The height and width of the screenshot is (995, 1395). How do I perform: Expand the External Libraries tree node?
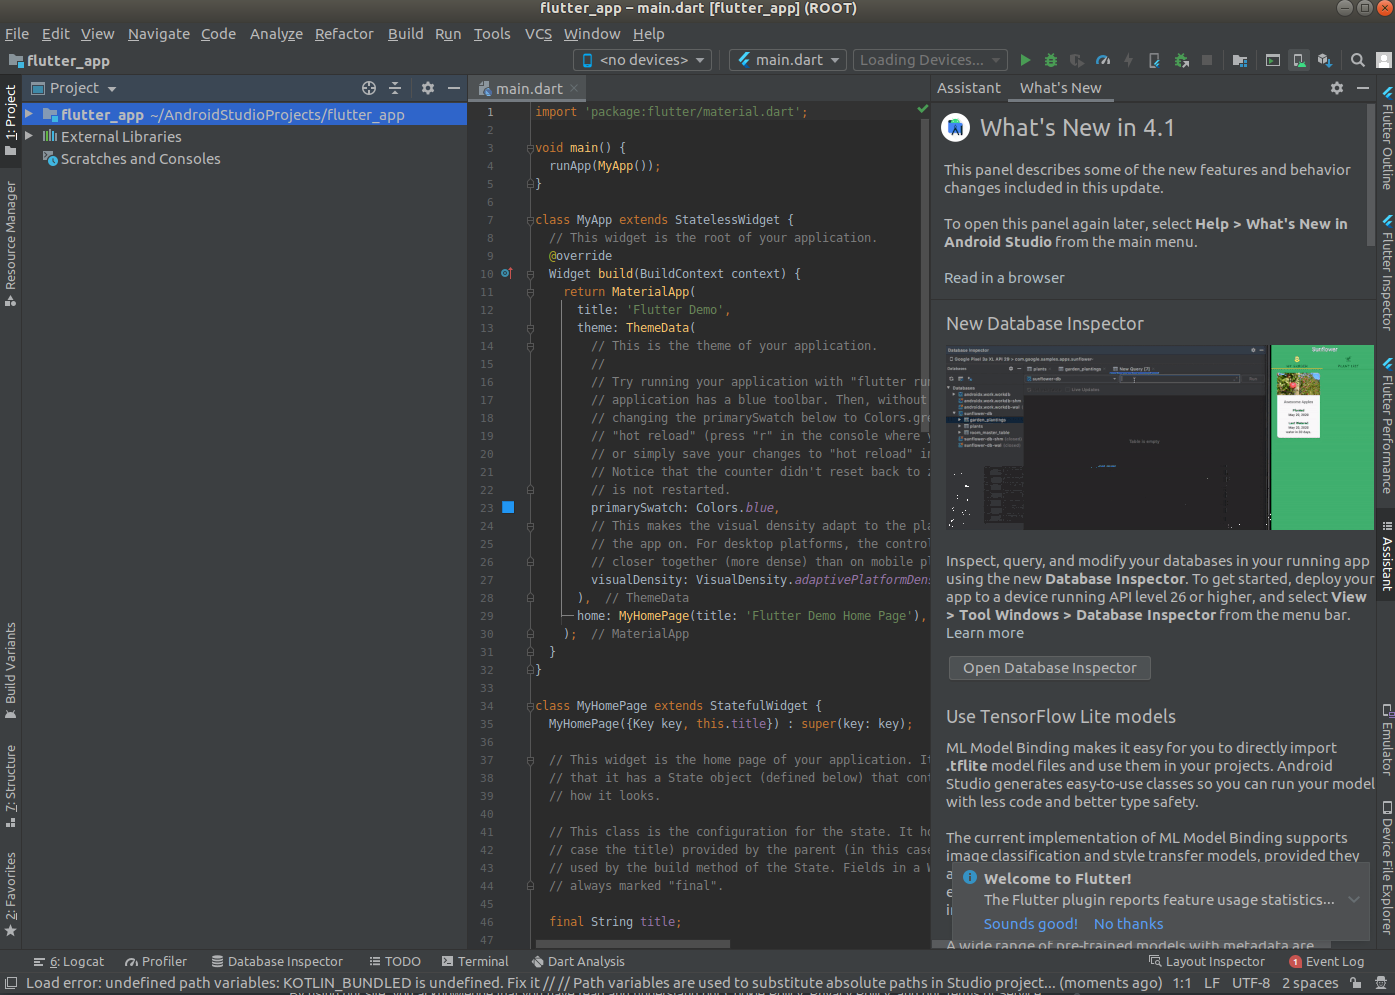[29, 136]
